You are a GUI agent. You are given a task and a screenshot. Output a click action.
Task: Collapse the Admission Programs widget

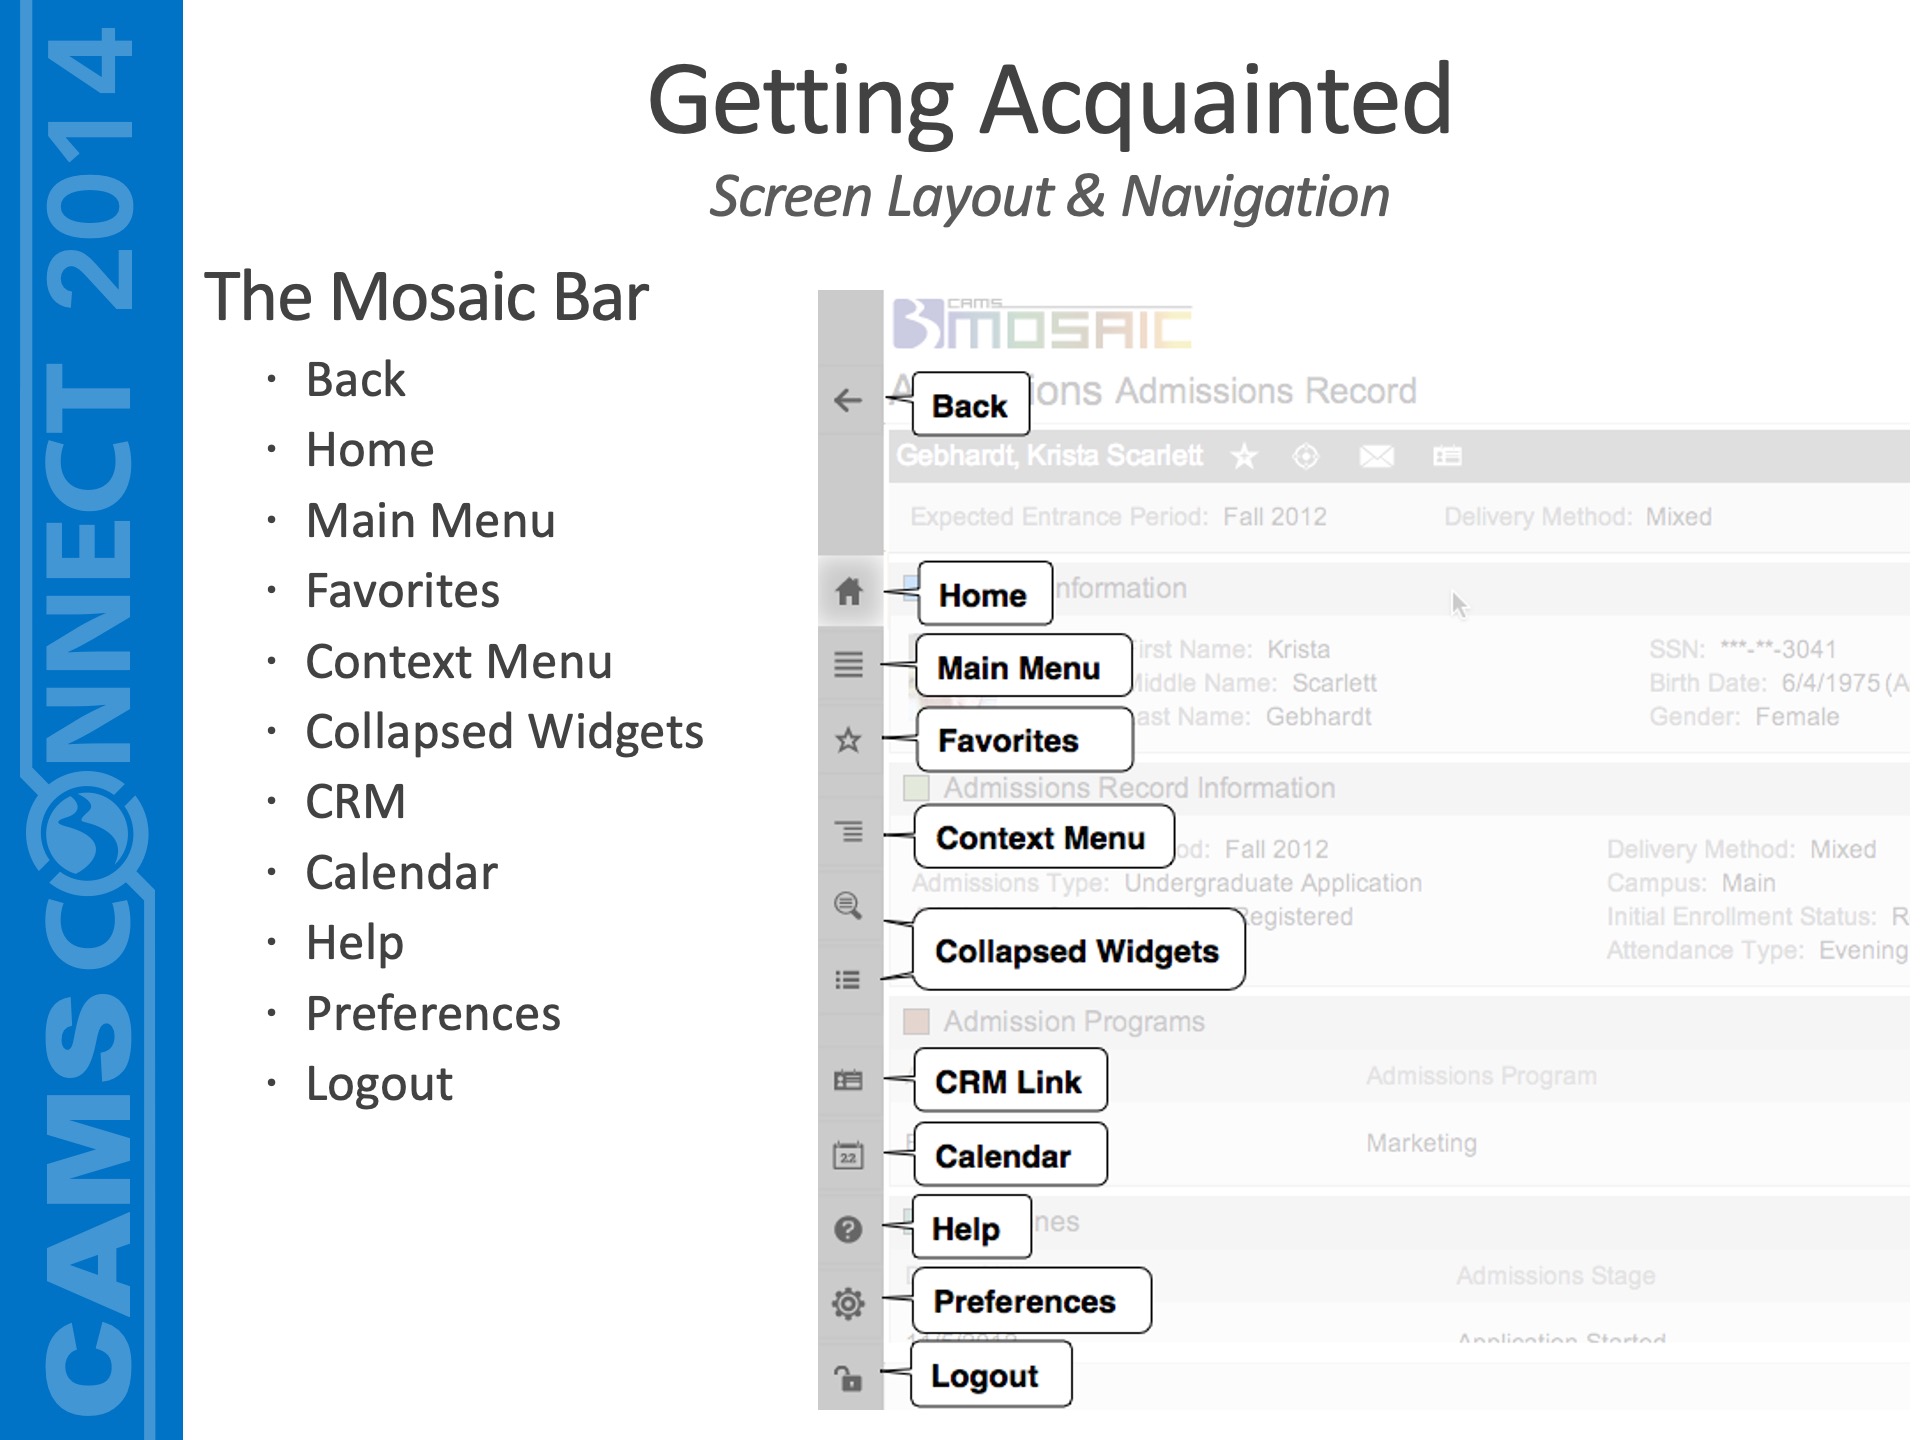[x=916, y=1022]
